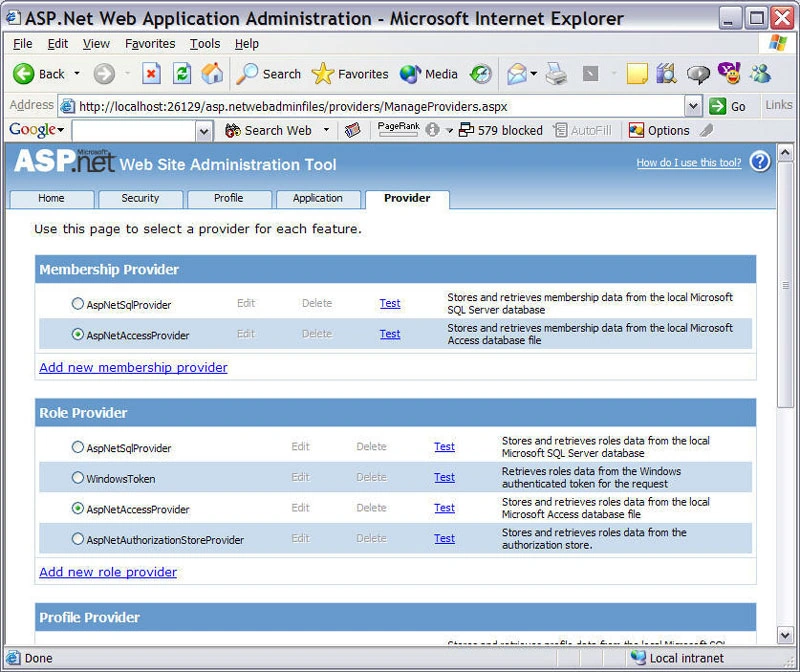Click the page vertical scrollbar thumb
800x672 pixels.
tap(785, 285)
